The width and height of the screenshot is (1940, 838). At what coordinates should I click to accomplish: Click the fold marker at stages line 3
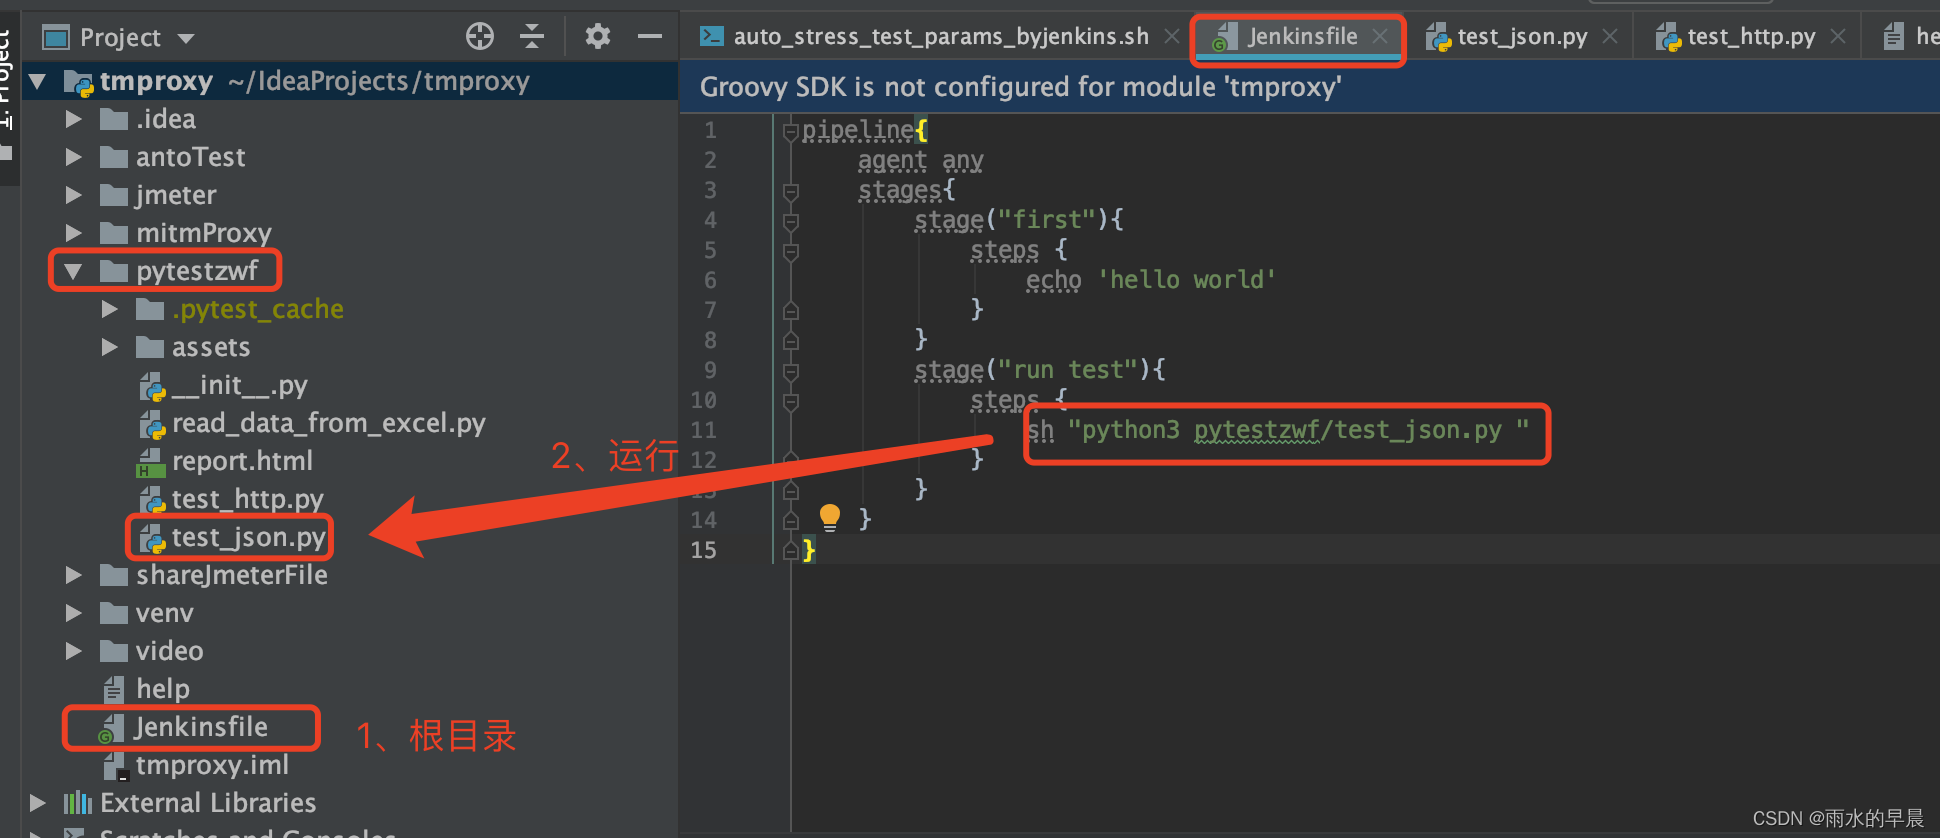click(x=791, y=191)
